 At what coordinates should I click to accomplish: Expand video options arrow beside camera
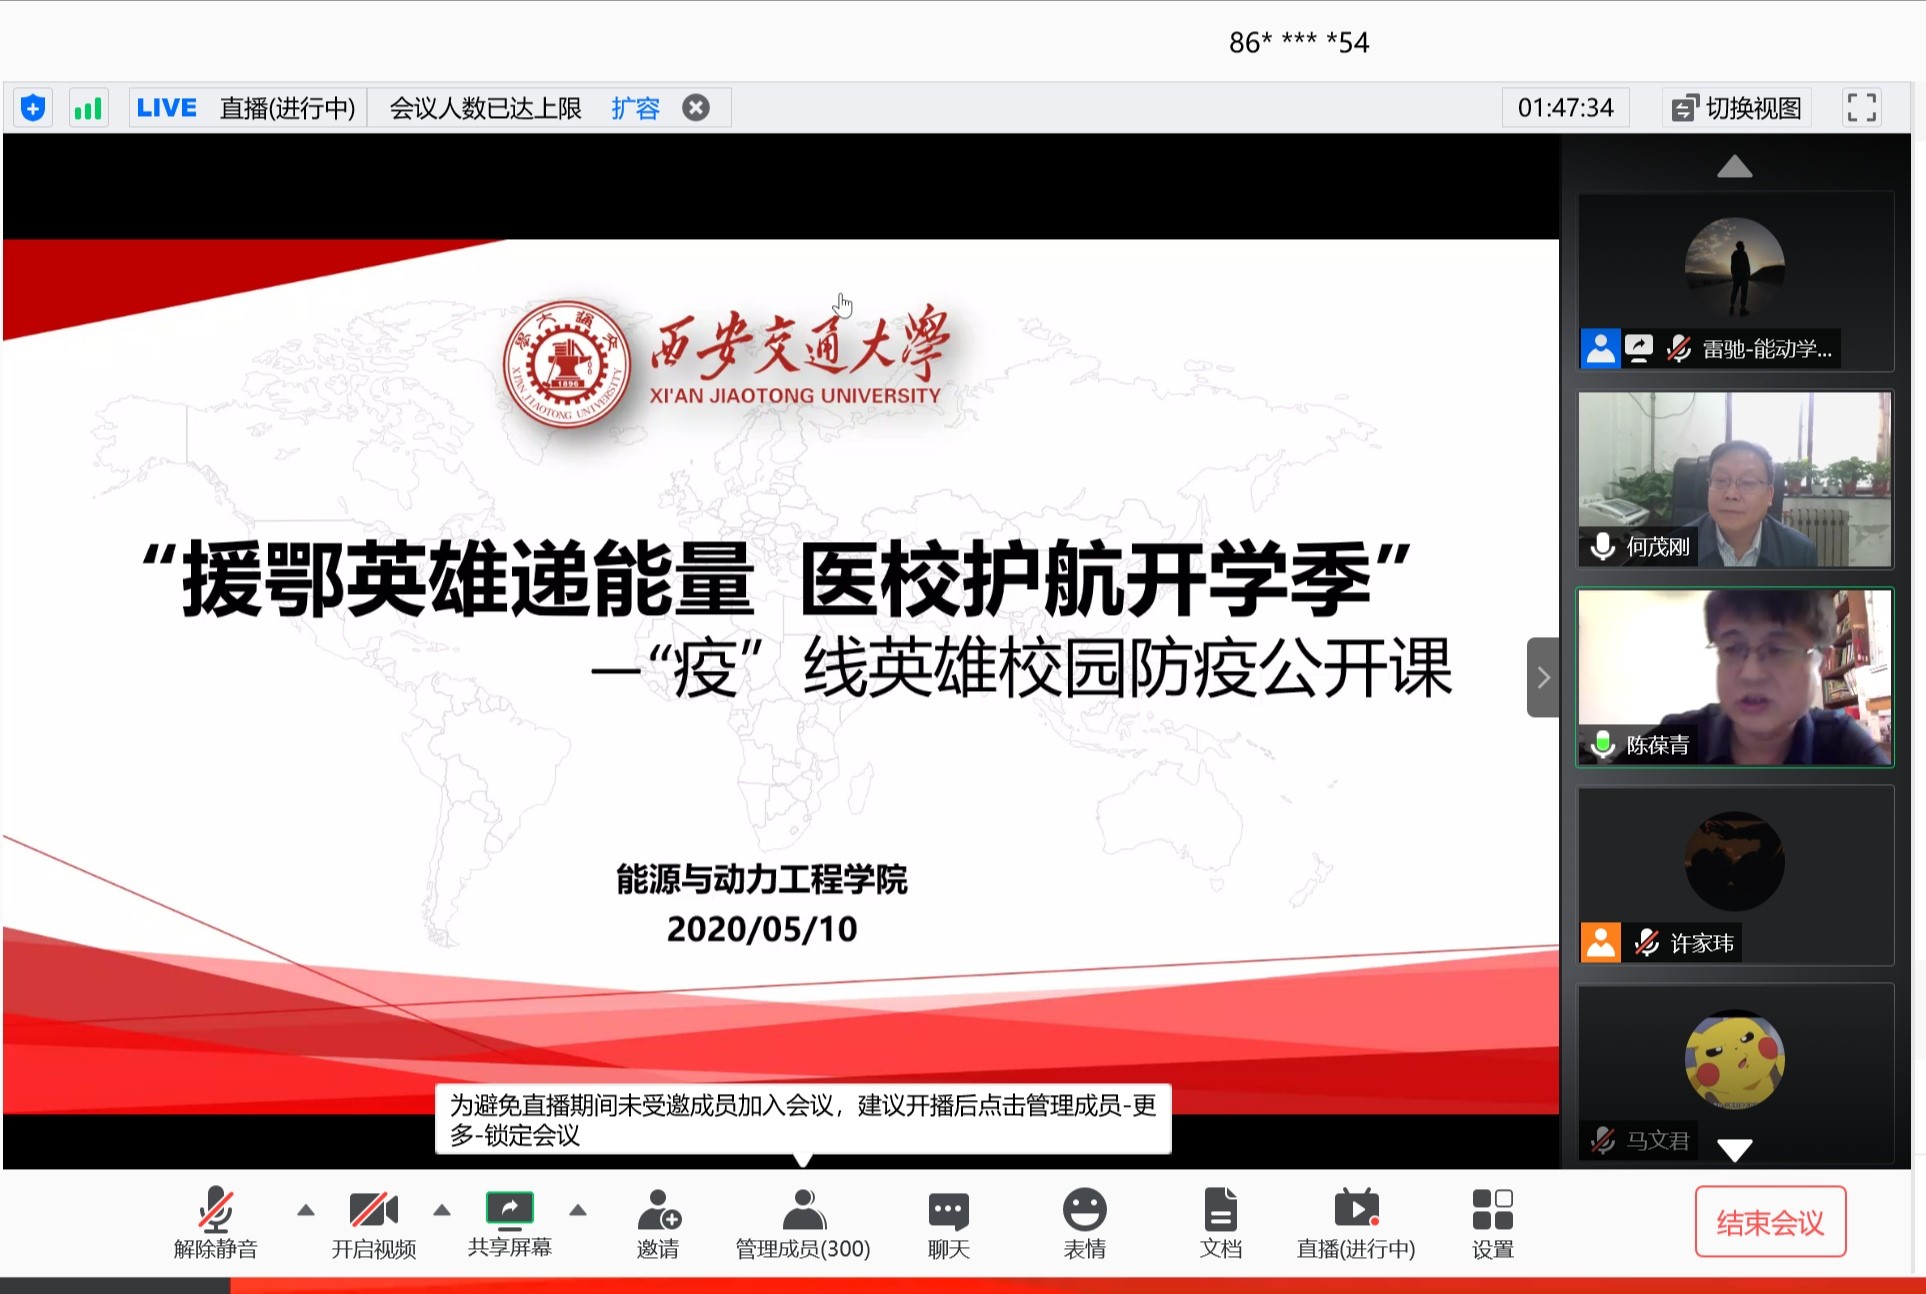click(x=442, y=1210)
